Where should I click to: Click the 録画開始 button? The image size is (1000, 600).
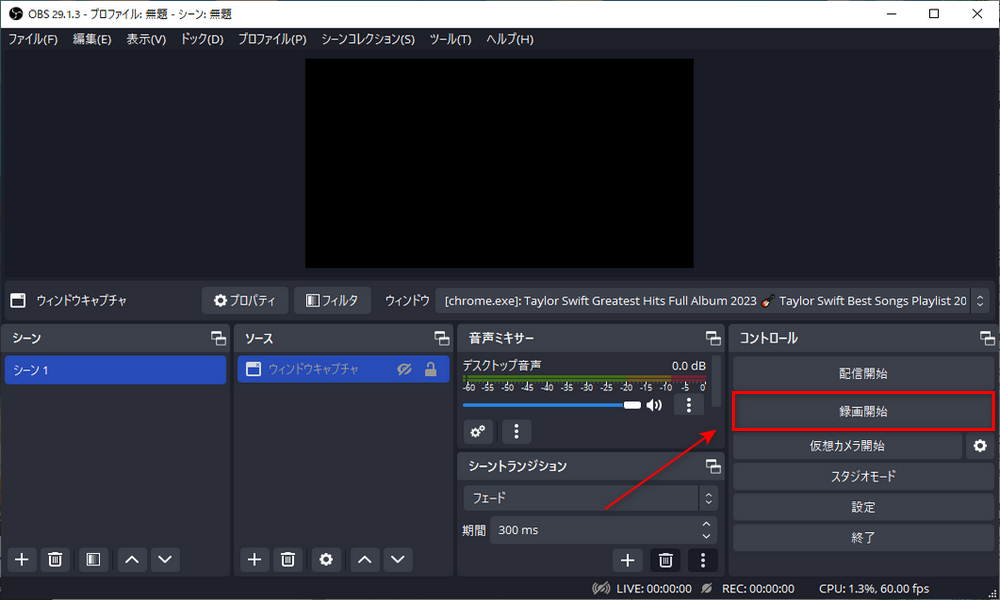pos(863,411)
